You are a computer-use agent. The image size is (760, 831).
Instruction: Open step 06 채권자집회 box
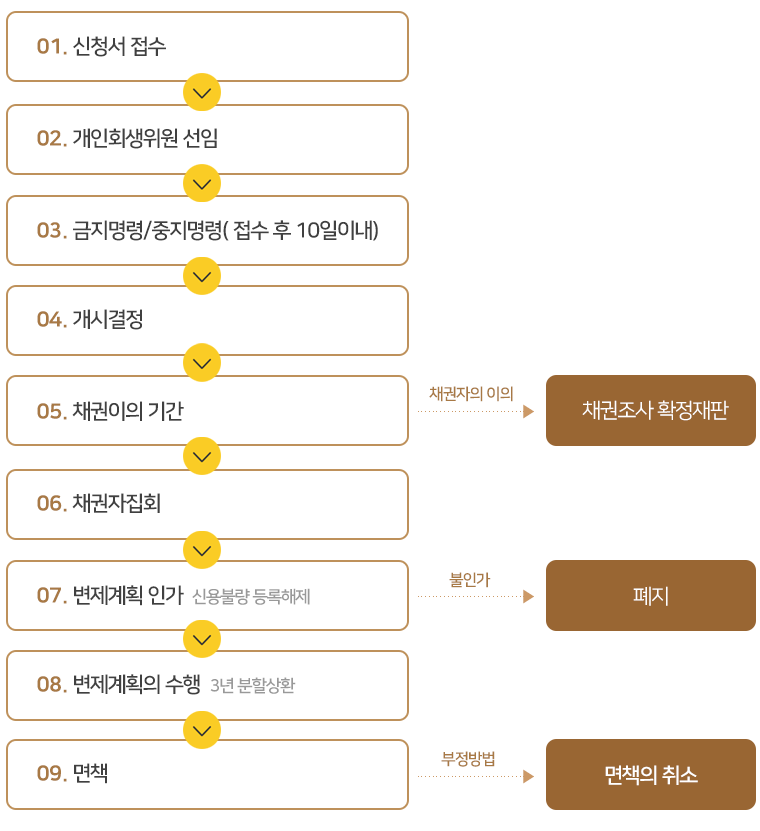(x=207, y=504)
